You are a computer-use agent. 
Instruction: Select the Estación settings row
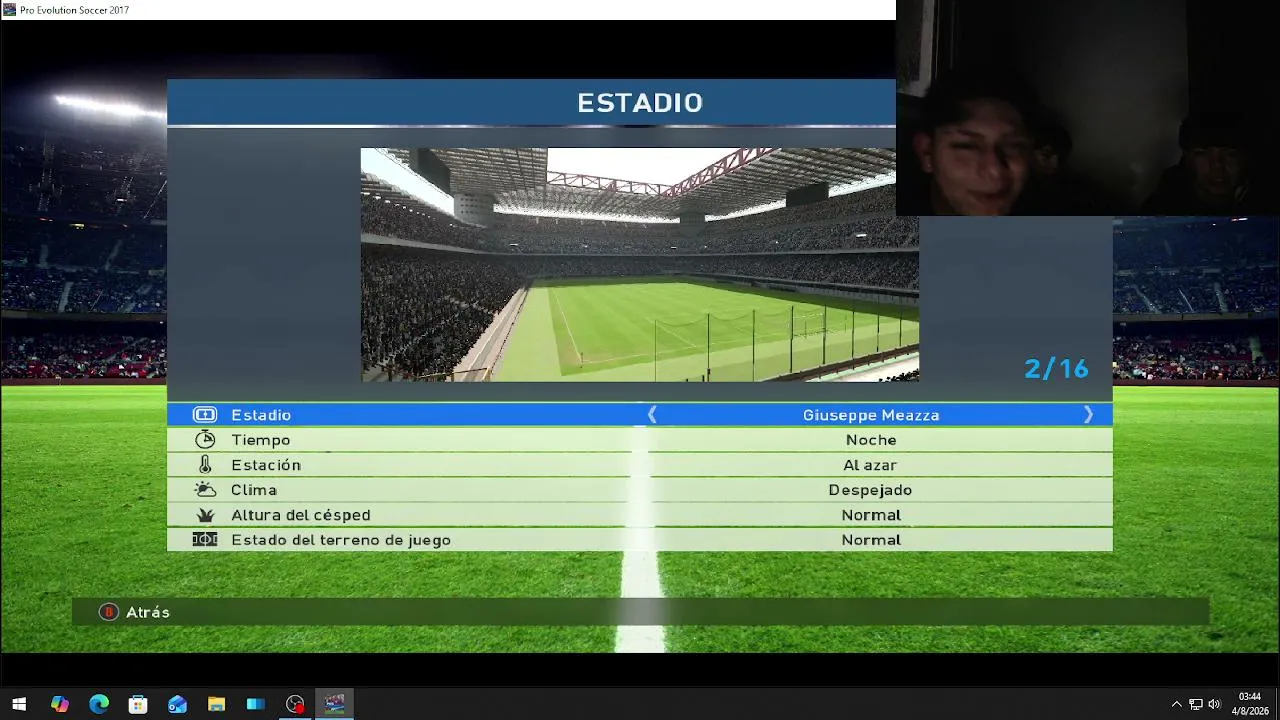pos(640,465)
